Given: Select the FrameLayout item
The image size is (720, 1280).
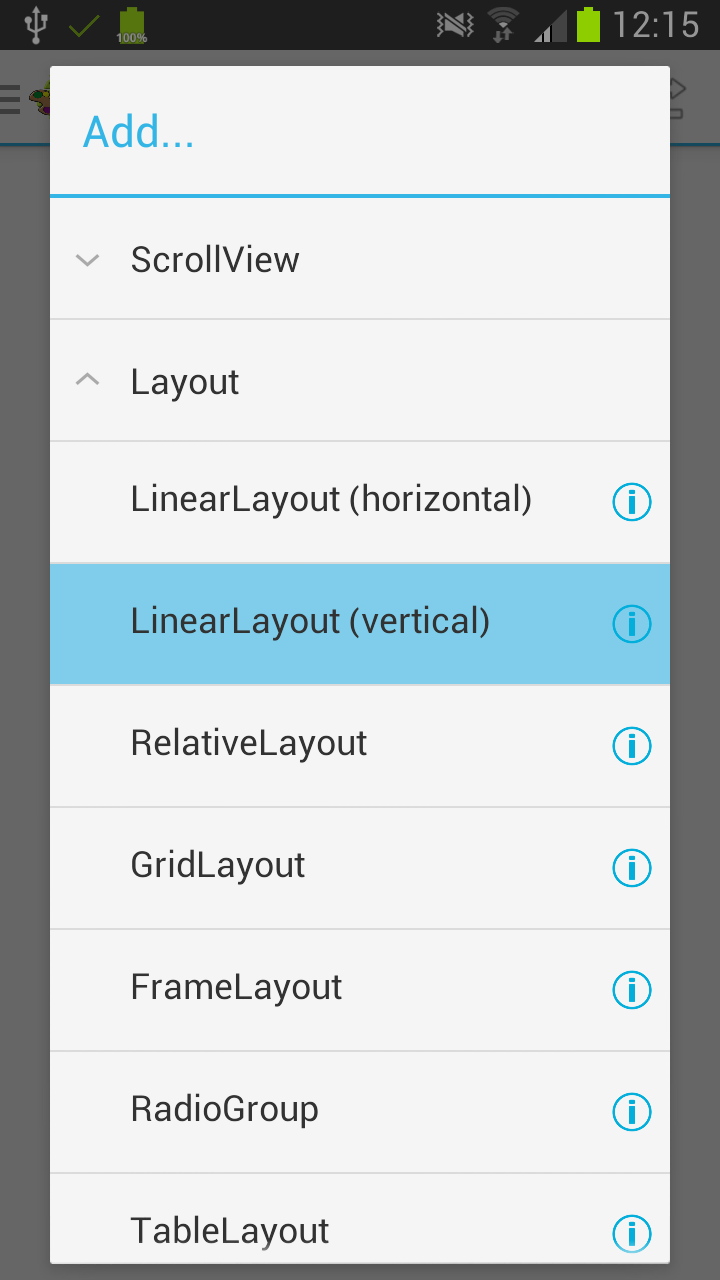Looking at the screenshot, I should [x=360, y=990].
